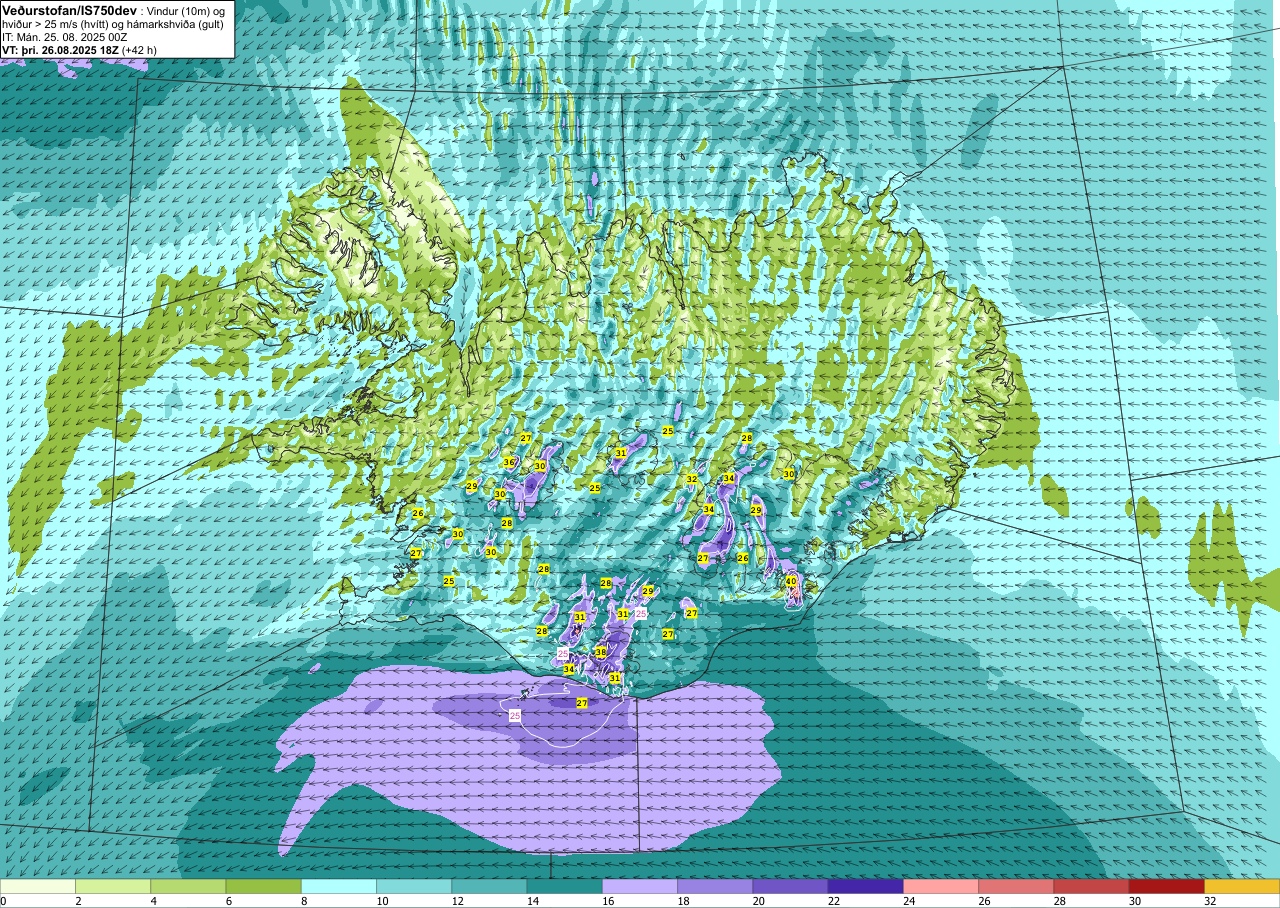Screen dimensions: 1280x908
Task: Click the legend scale number 0
Action: [x=4, y=901]
